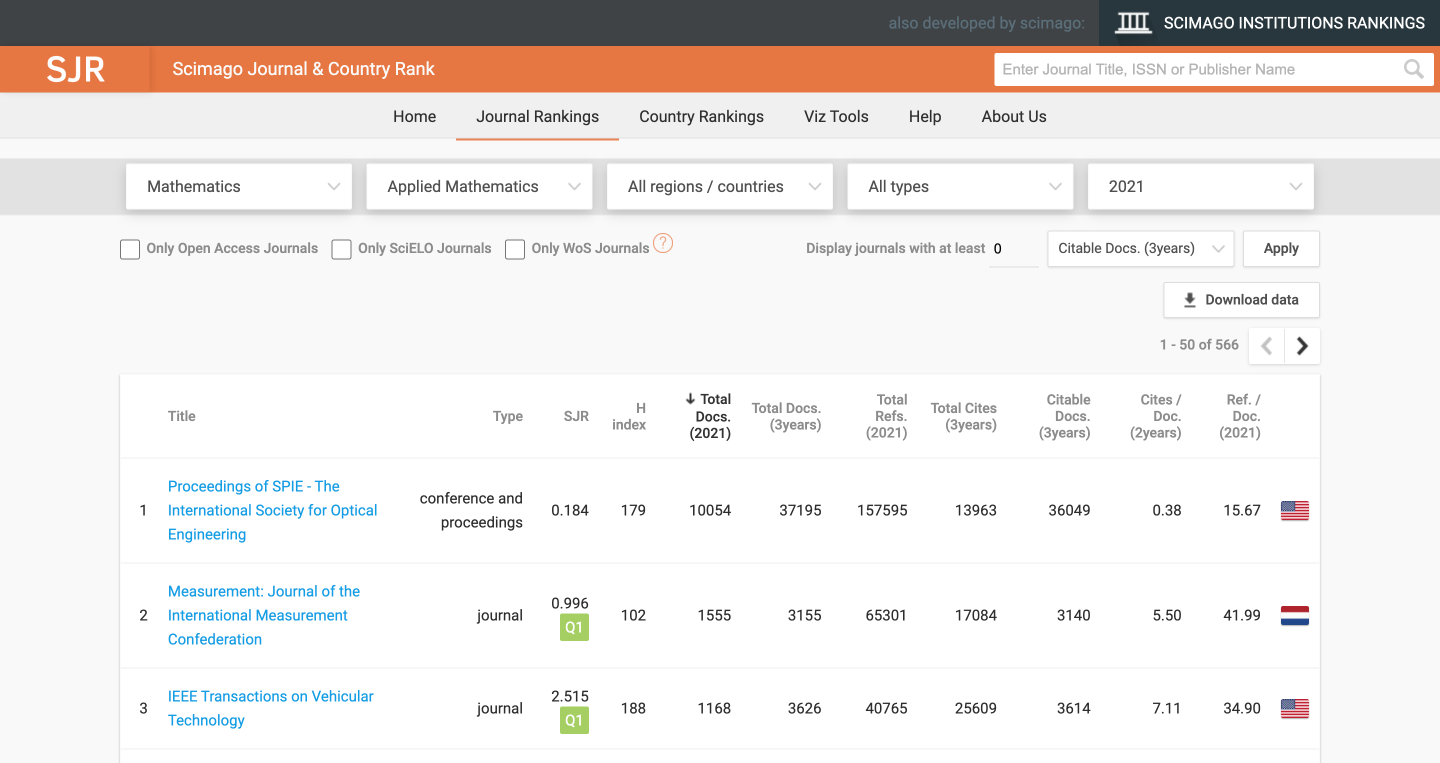This screenshot has width=1440, height=763.
Task: Click the '1 - 50 of 566' pagination text
Action: tap(1199, 344)
